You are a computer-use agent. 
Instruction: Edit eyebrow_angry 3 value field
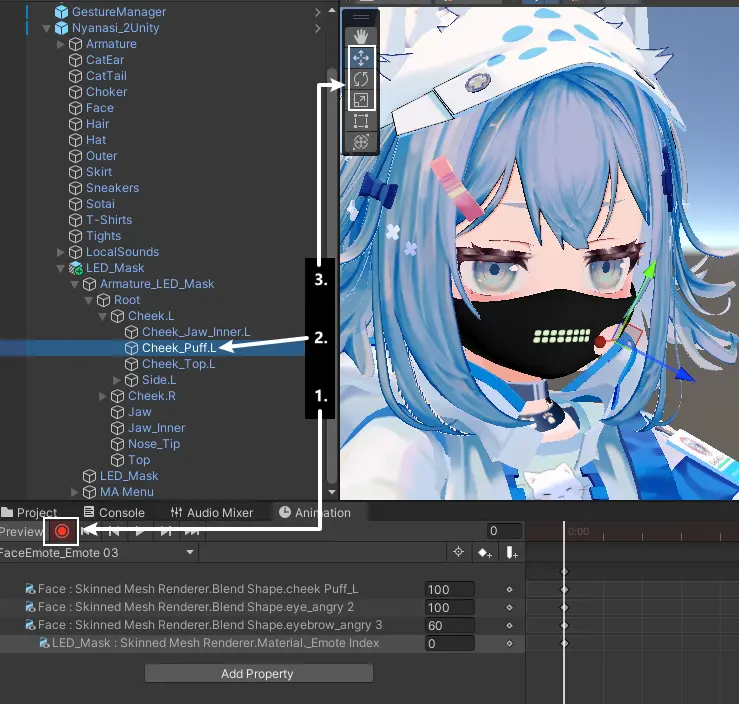click(450, 625)
